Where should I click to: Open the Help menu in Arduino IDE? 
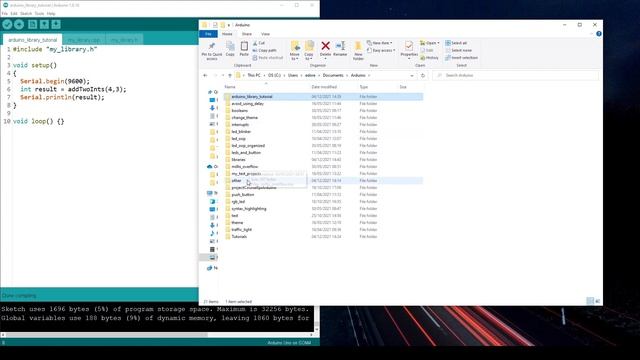51,13
